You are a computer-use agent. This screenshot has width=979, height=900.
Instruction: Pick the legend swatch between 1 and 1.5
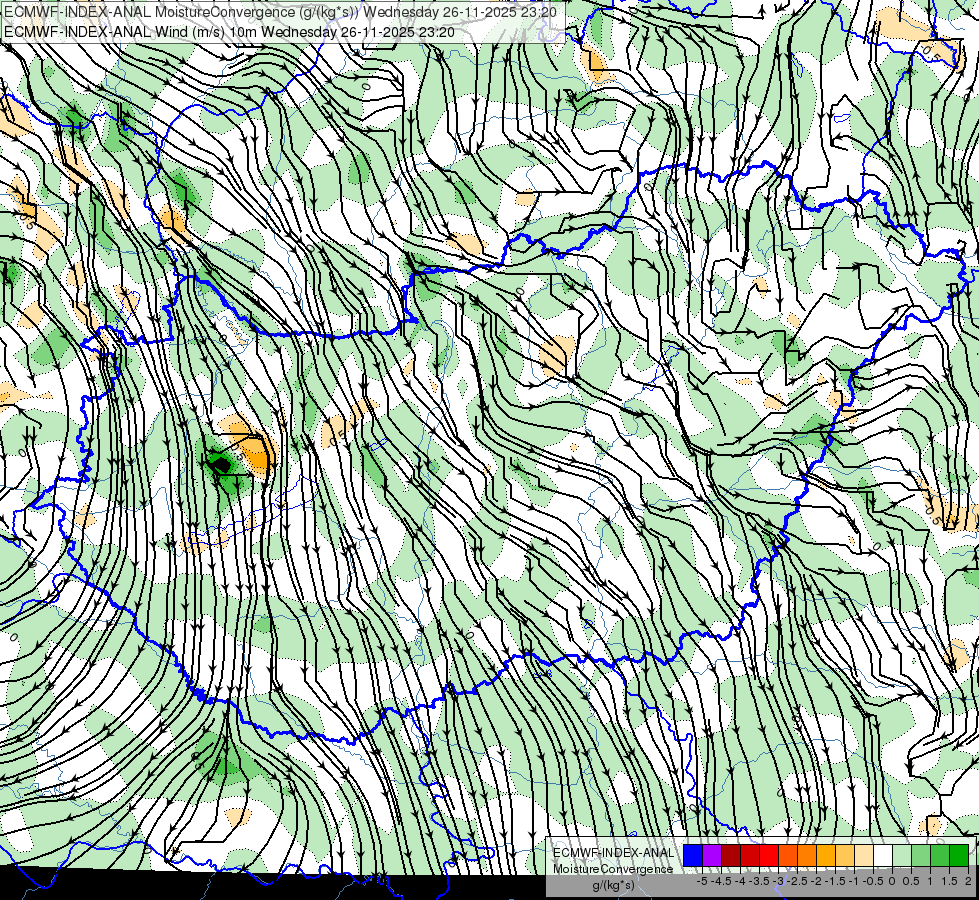940,855
